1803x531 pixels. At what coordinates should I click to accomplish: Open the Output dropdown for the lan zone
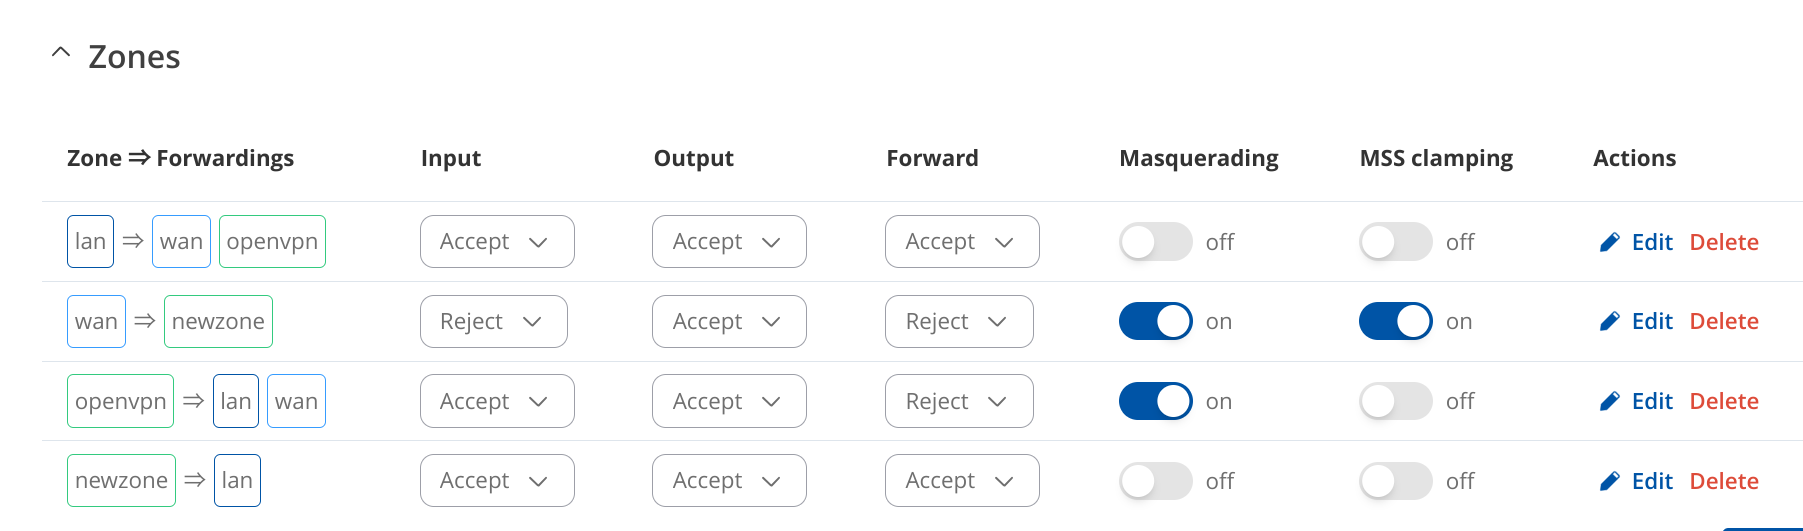[729, 242]
